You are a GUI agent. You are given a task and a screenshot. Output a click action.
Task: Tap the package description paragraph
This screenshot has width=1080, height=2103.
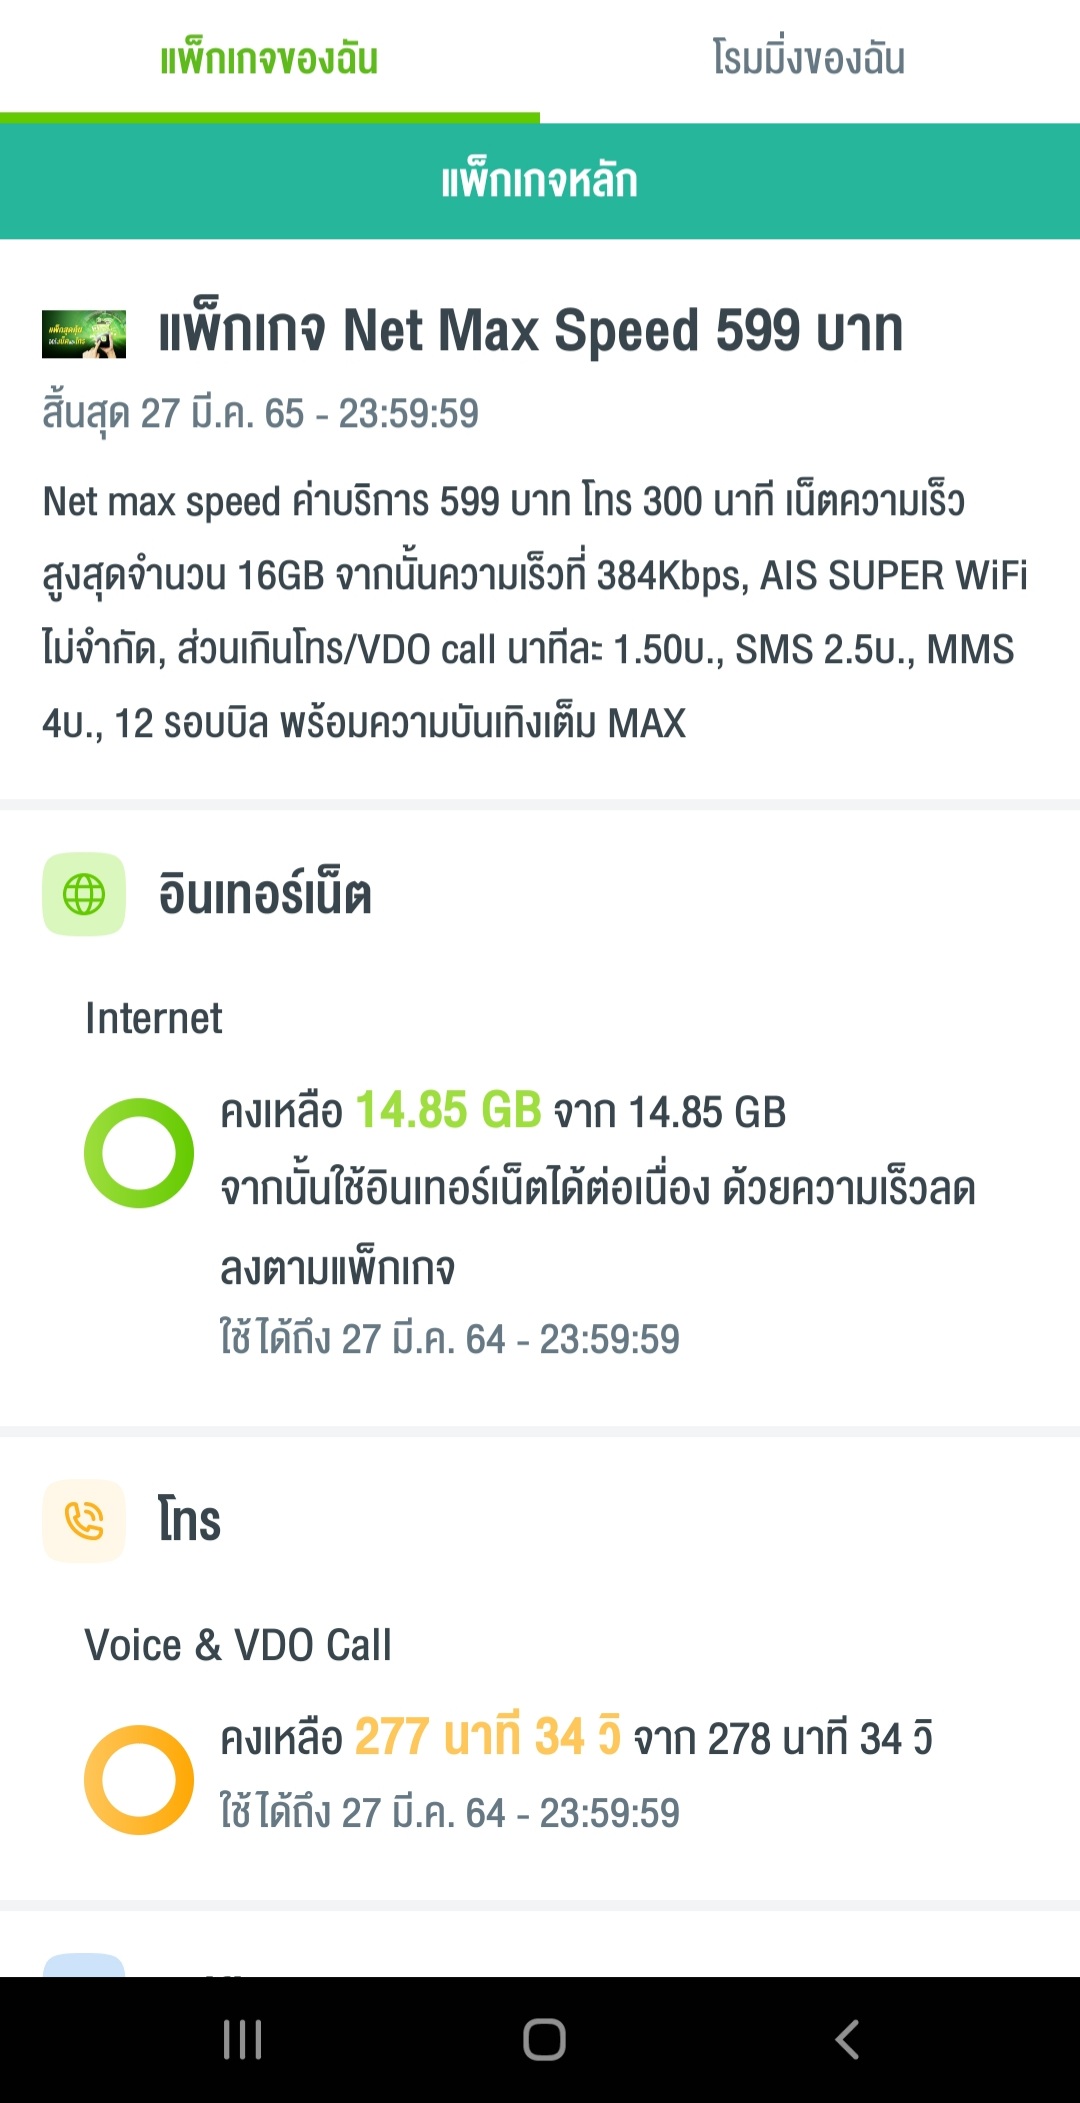pos(535,612)
